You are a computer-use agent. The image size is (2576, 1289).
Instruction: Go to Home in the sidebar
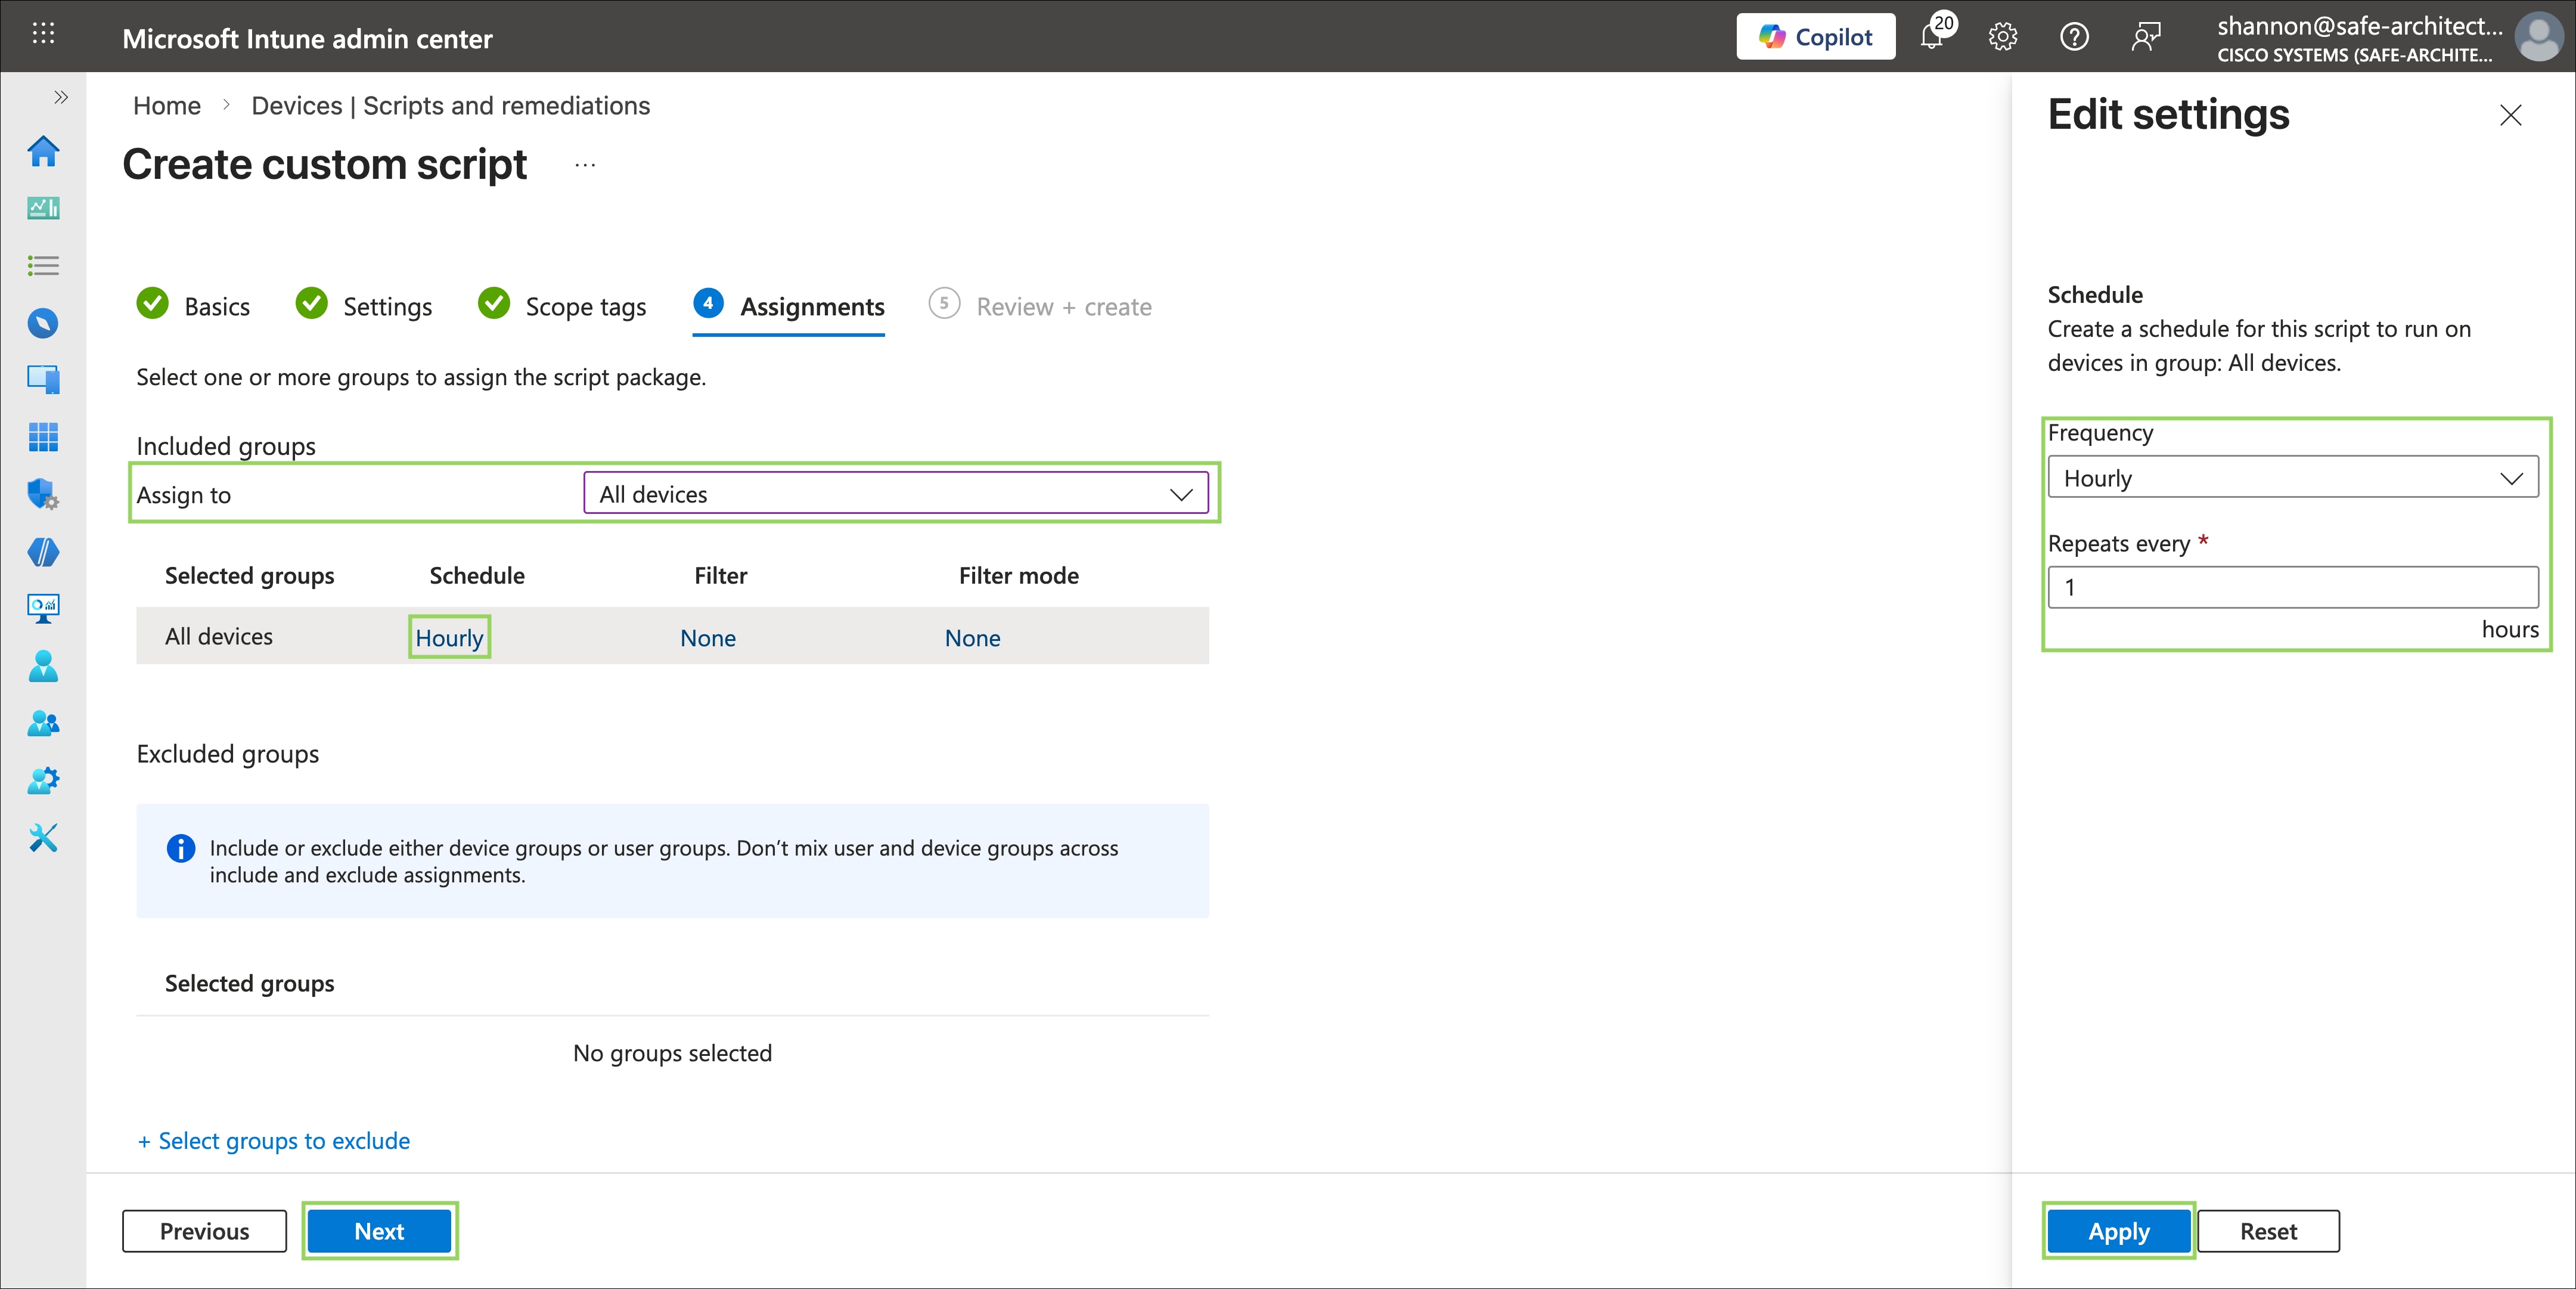coord(43,152)
